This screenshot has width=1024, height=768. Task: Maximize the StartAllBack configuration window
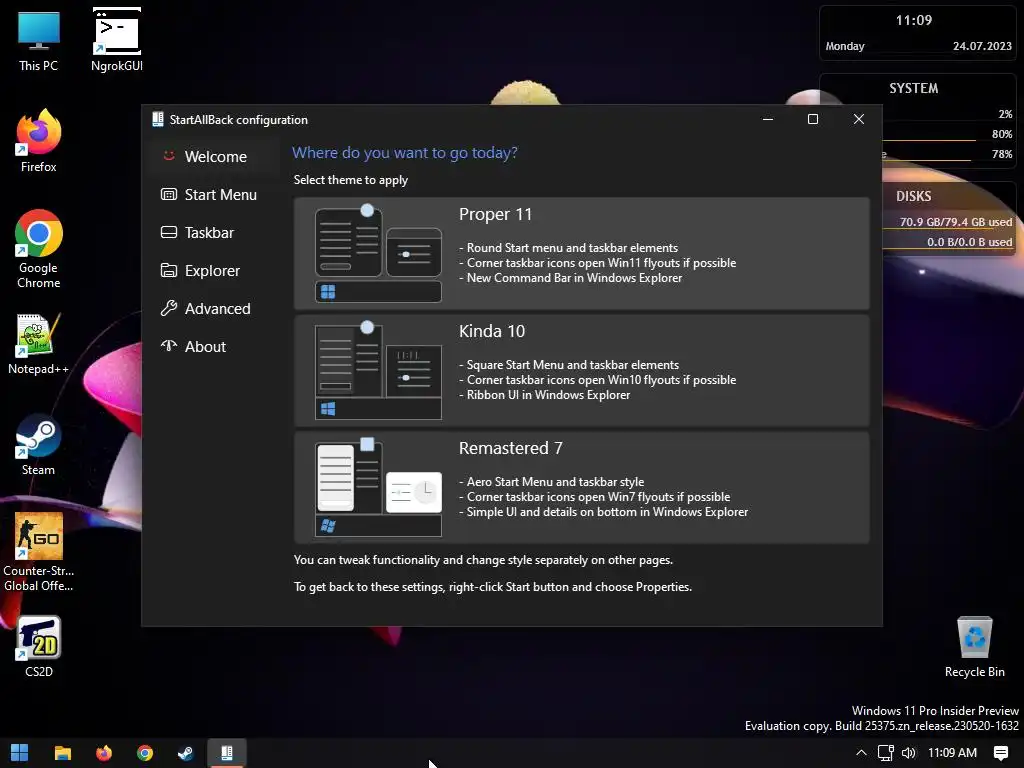tap(813, 119)
